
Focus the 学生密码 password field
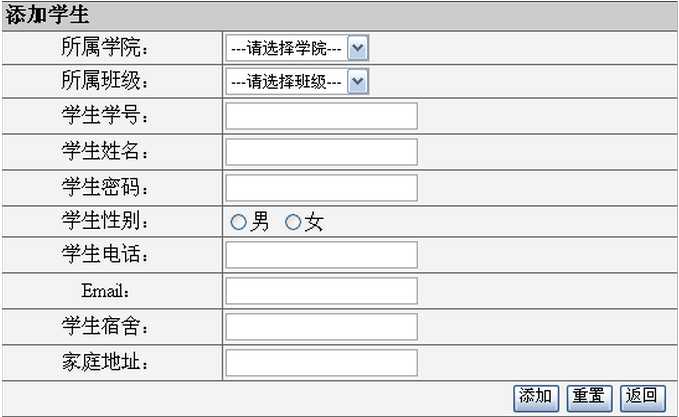click(x=321, y=188)
